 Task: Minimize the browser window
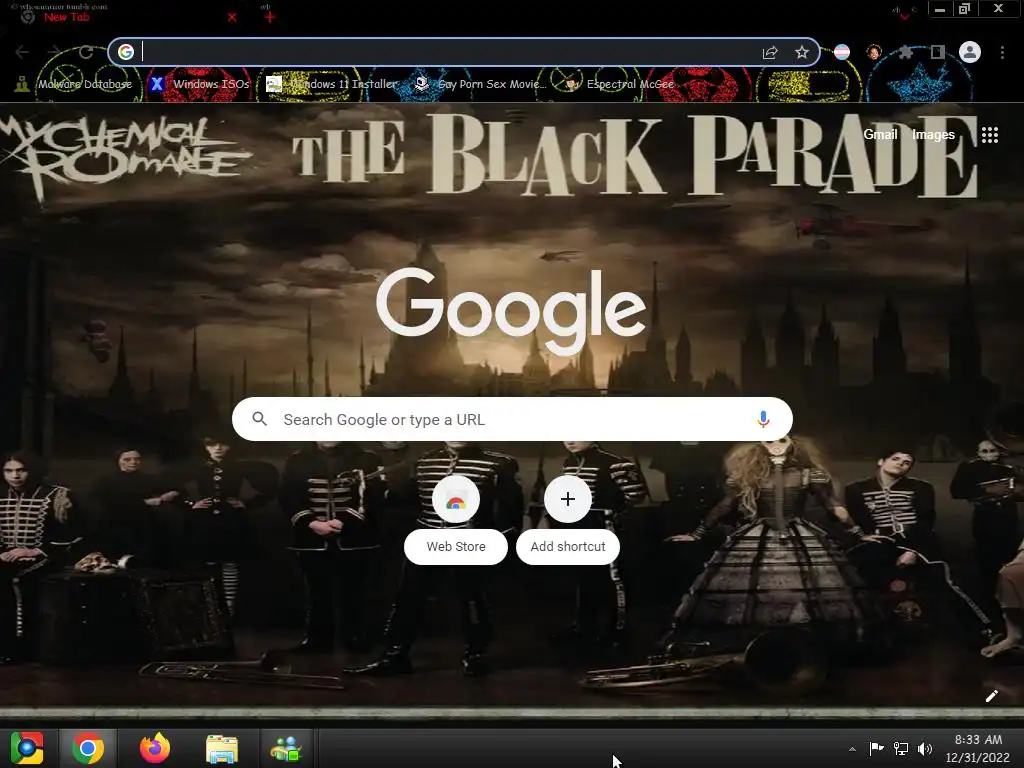[x=940, y=8]
